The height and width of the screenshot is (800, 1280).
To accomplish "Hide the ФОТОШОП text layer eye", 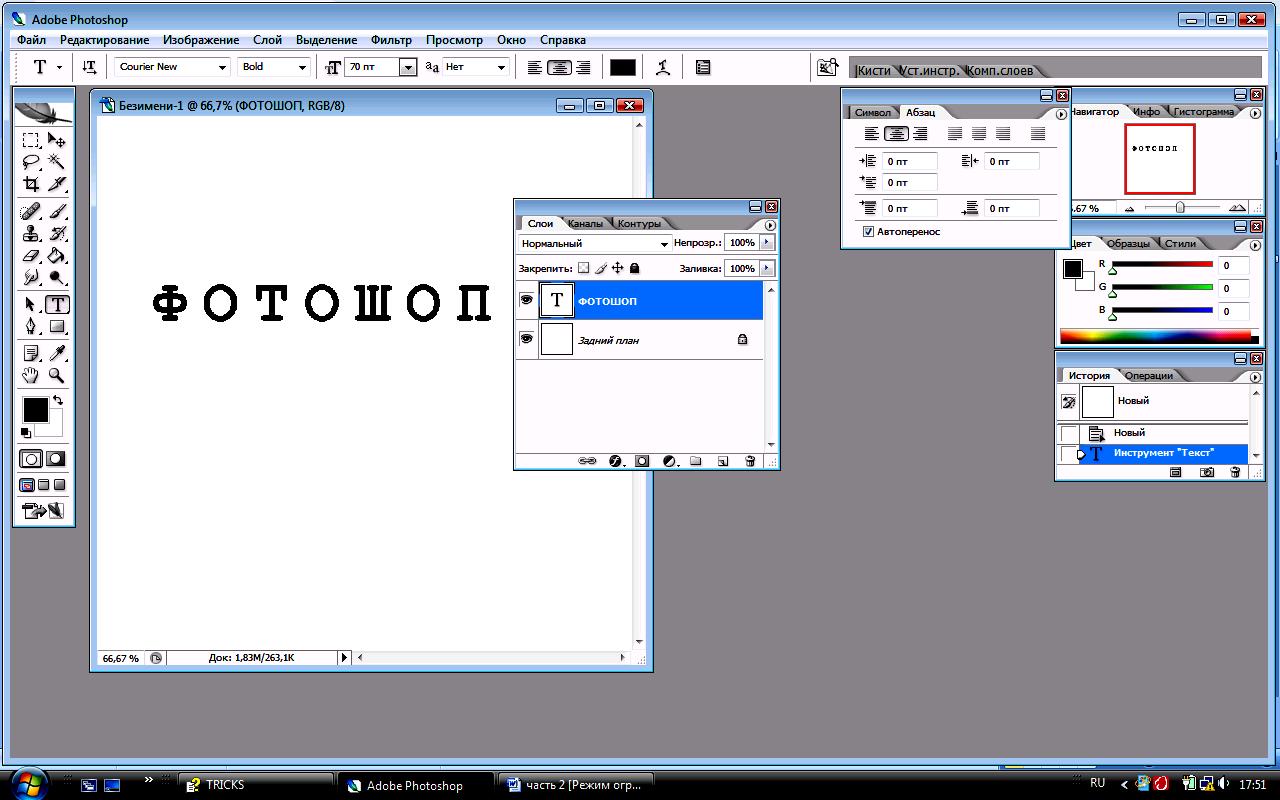I will 527,300.
